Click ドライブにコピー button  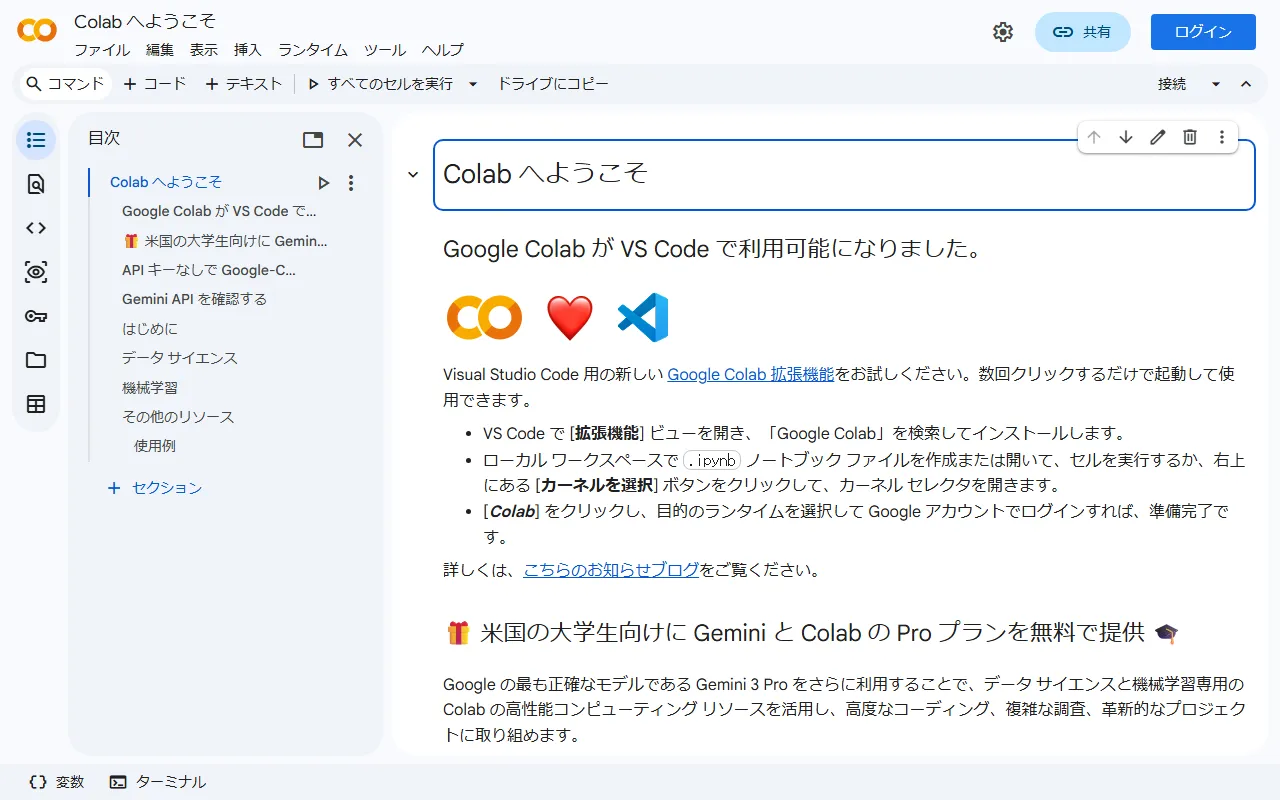click(x=553, y=84)
